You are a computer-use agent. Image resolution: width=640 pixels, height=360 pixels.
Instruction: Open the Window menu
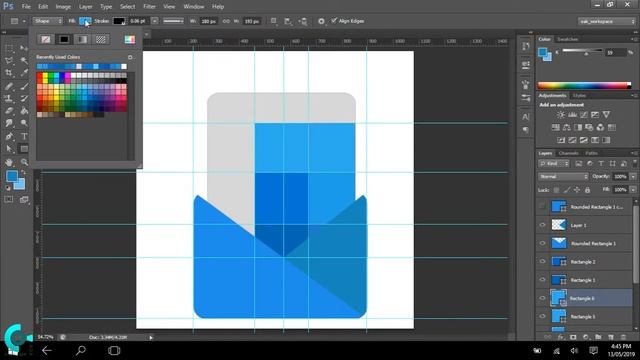click(193, 7)
